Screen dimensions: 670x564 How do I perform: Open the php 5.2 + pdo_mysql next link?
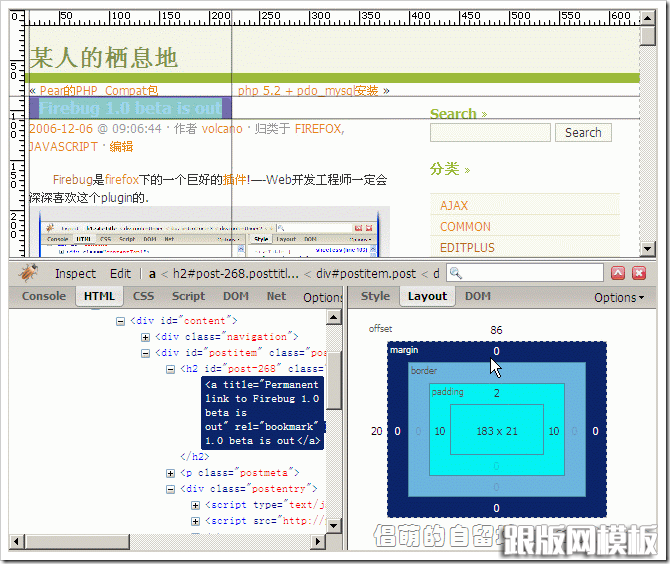(308, 91)
